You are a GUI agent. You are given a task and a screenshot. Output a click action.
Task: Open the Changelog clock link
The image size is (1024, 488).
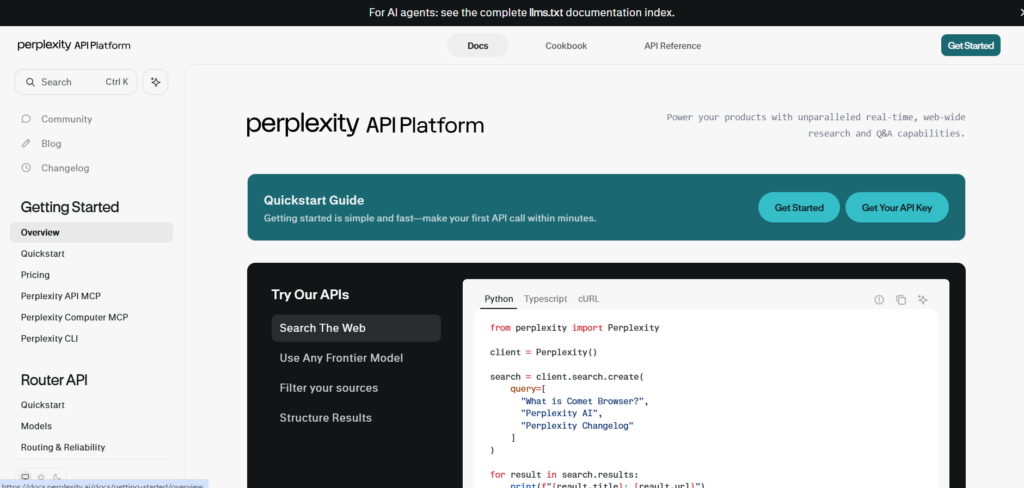(x=56, y=168)
